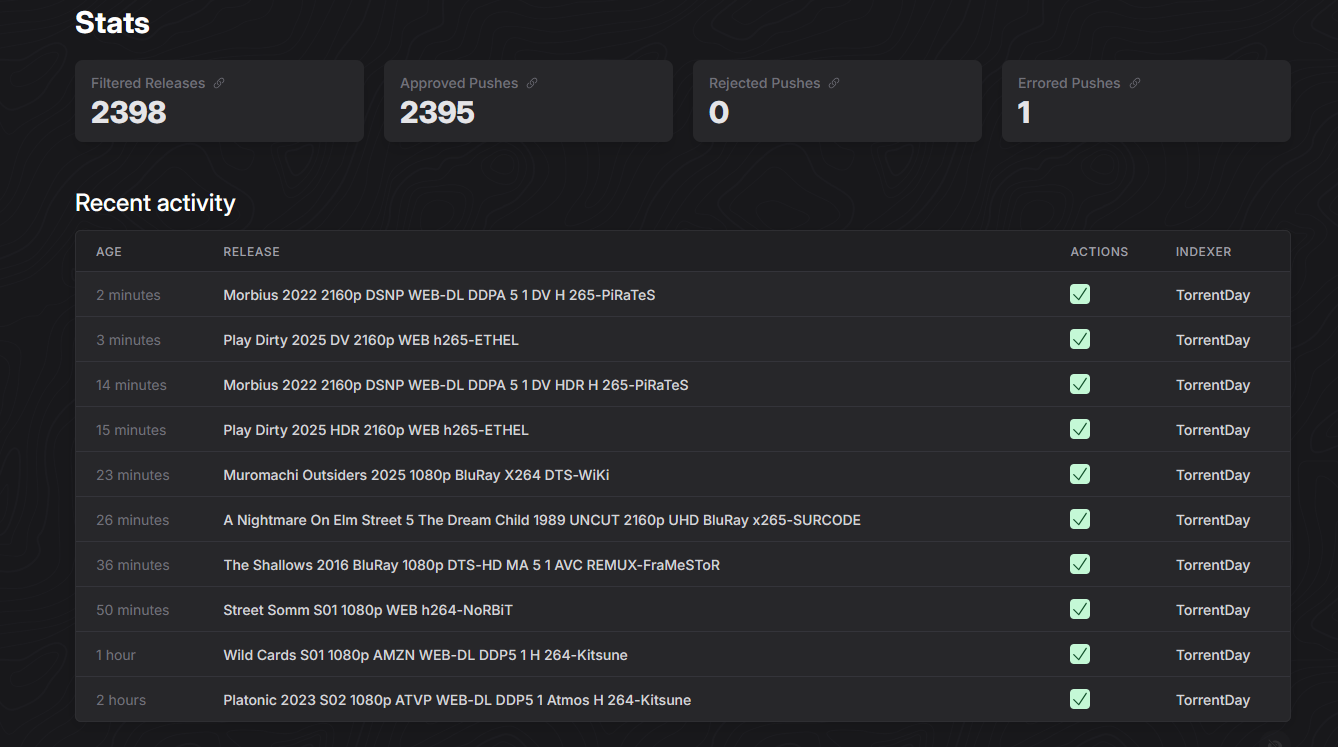Click action checkmark for Platonic 2023 S02 row

pyautogui.click(x=1080, y=699)
